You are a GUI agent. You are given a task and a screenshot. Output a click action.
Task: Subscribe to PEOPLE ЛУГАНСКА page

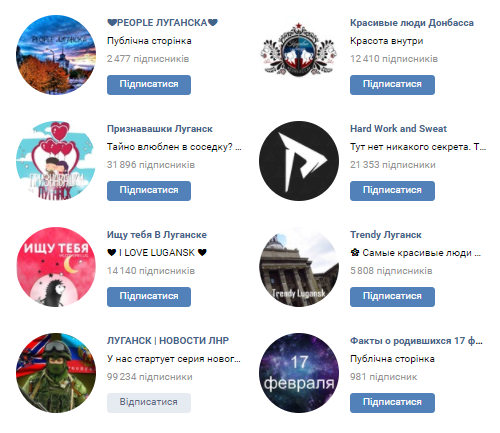coord(149,85)
